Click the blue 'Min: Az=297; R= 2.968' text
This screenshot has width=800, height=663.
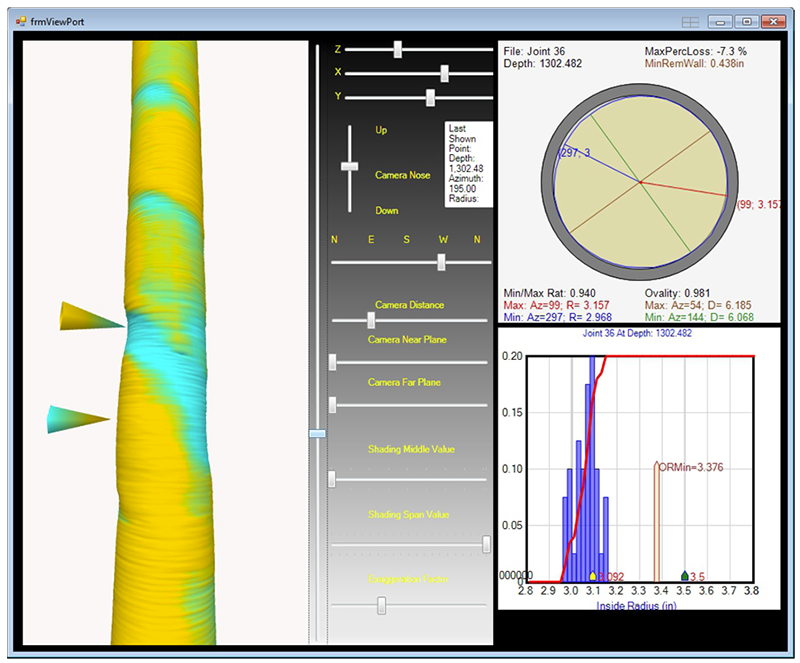(557, 317)
